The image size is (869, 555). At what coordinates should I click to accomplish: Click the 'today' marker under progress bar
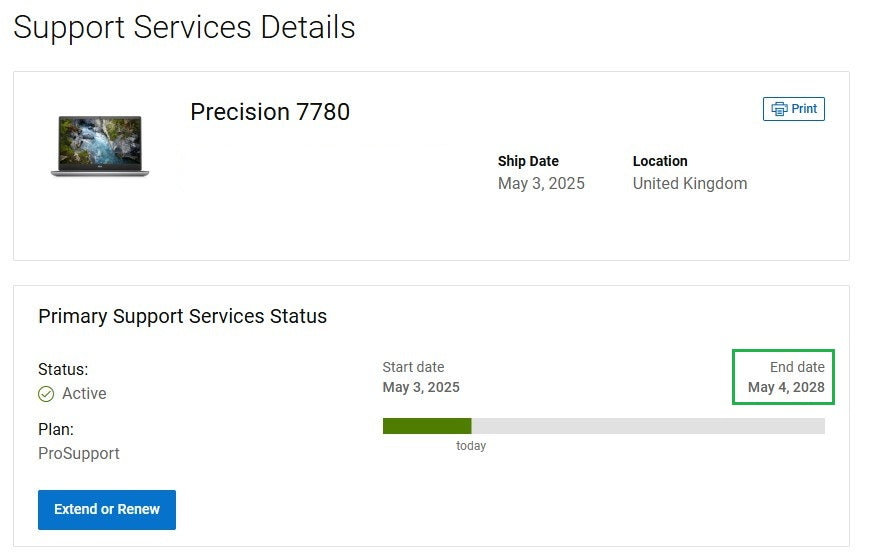point(471,446)
